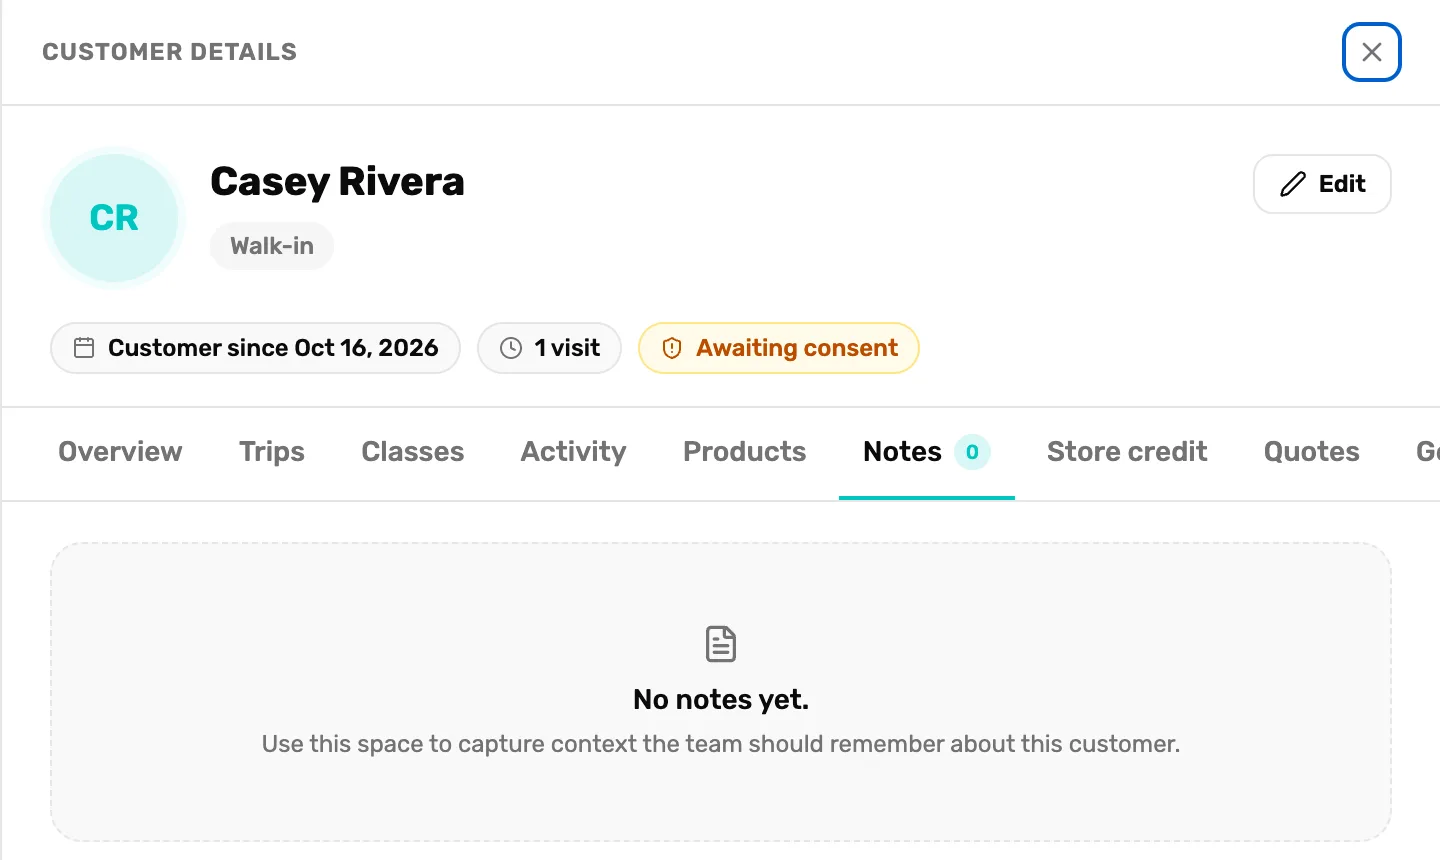Viewport: 1440px width, 860px height.
Task: Open the Classes tab
Action: tap(413, 452)
